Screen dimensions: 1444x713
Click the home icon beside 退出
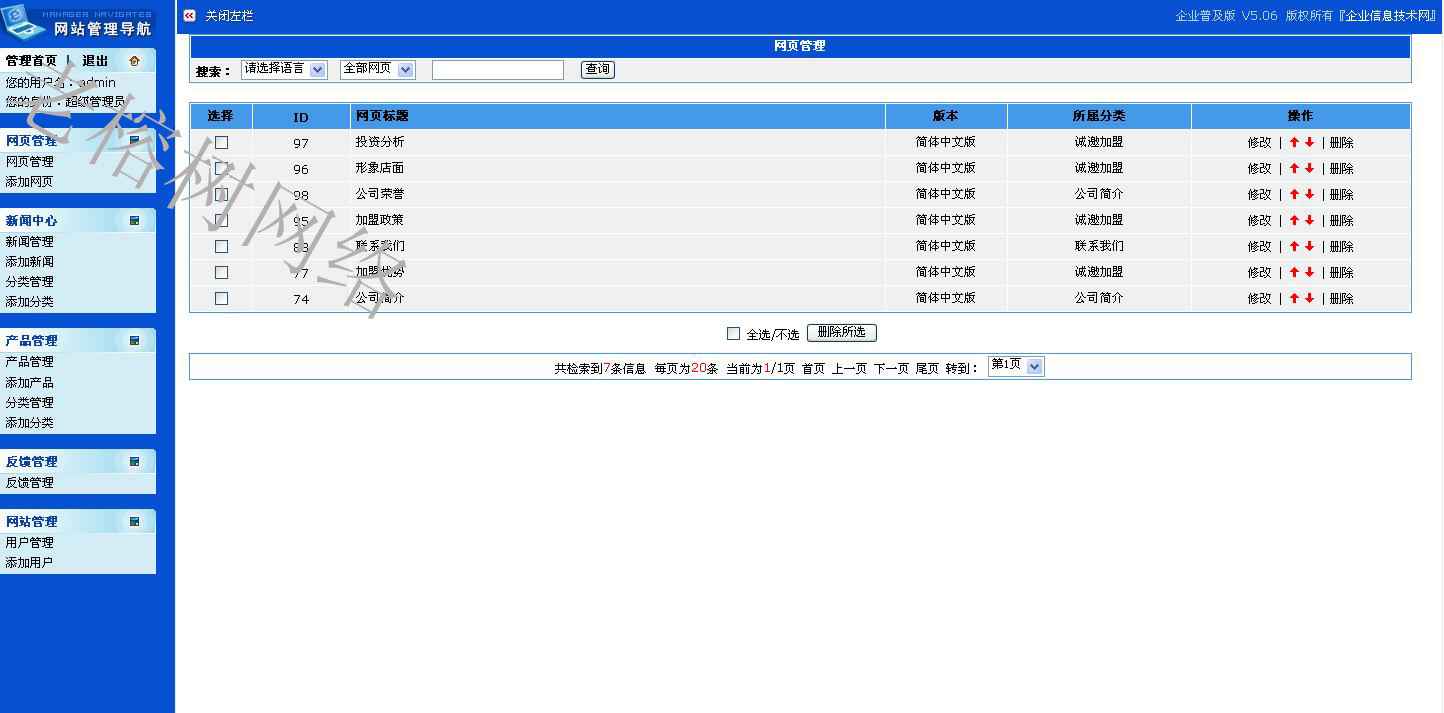134,61
